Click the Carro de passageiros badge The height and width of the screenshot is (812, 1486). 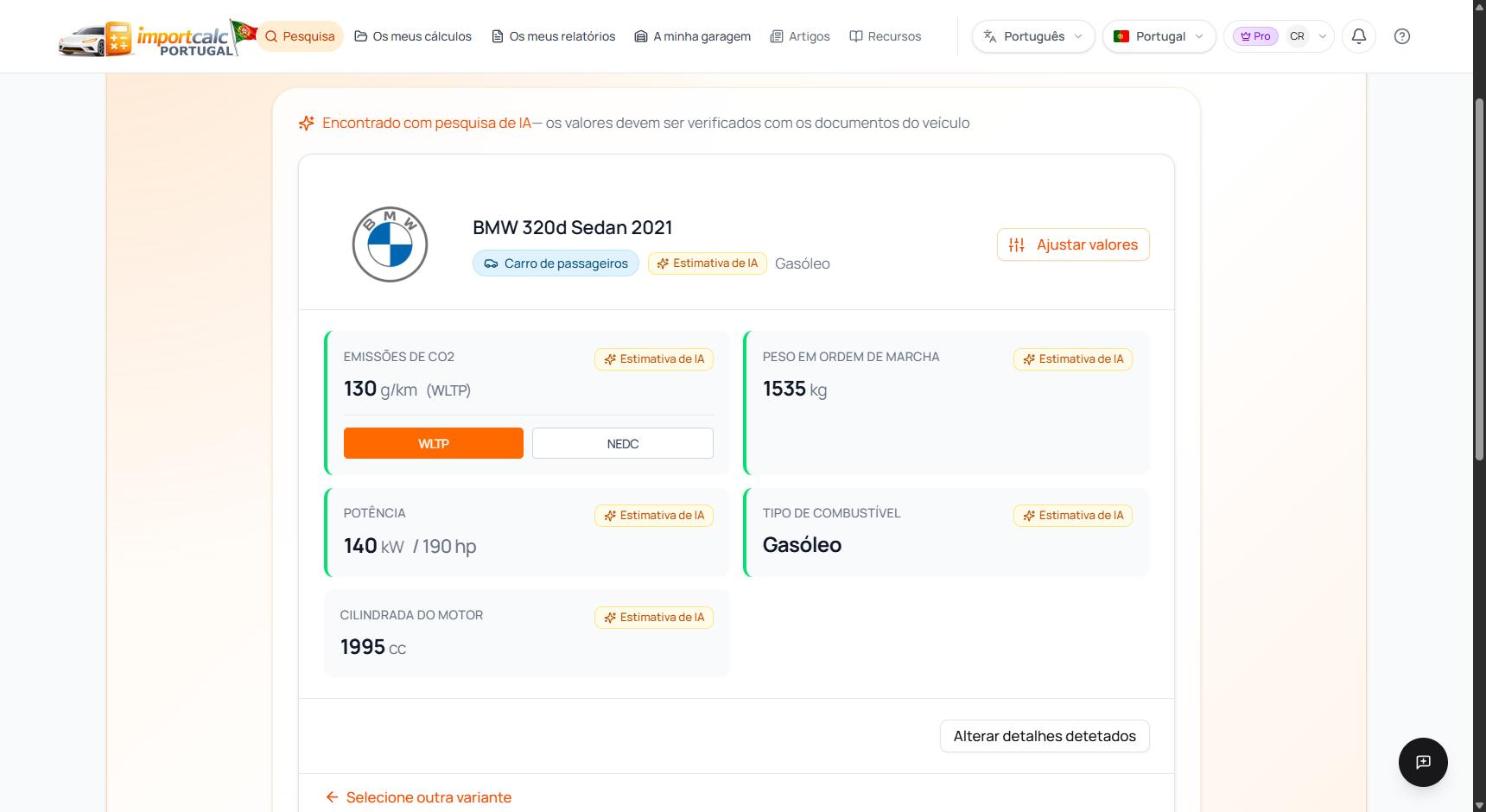556,263
